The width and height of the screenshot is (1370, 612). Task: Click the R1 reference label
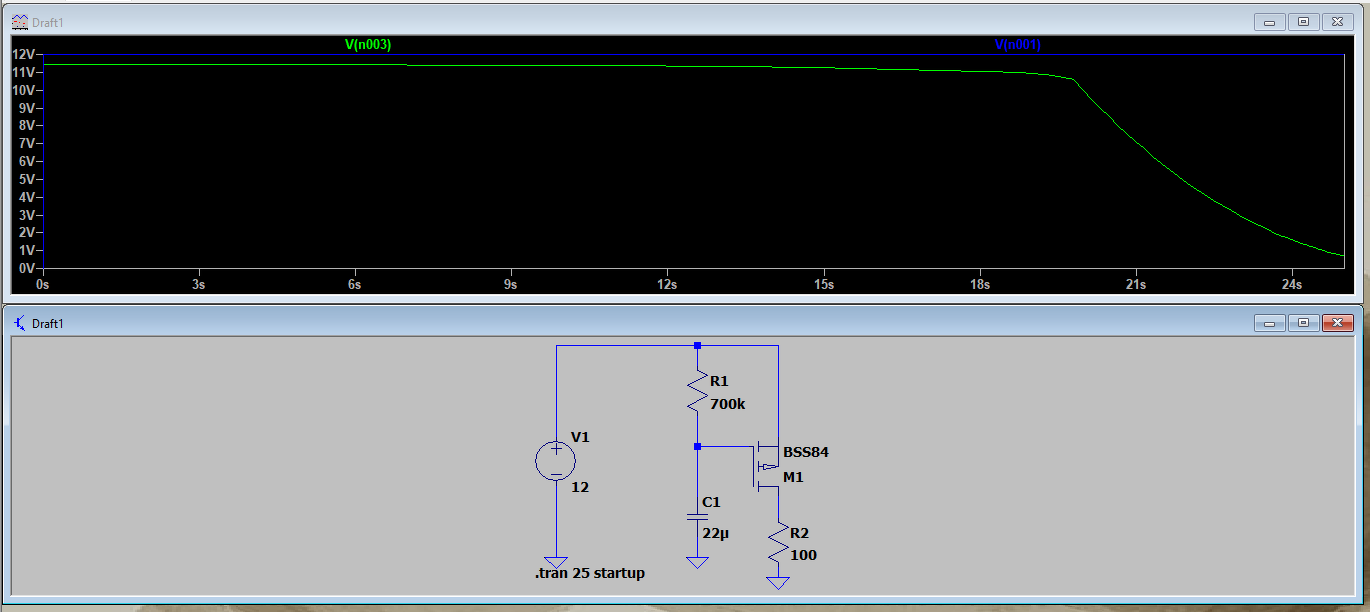[x=720, y=381]
